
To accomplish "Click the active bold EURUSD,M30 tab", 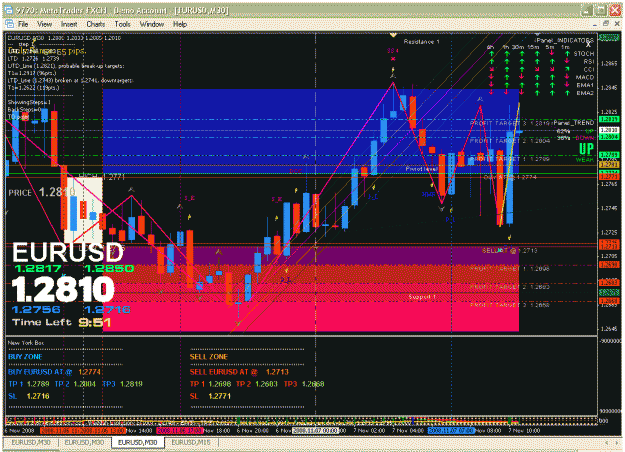I will point(138,442).
